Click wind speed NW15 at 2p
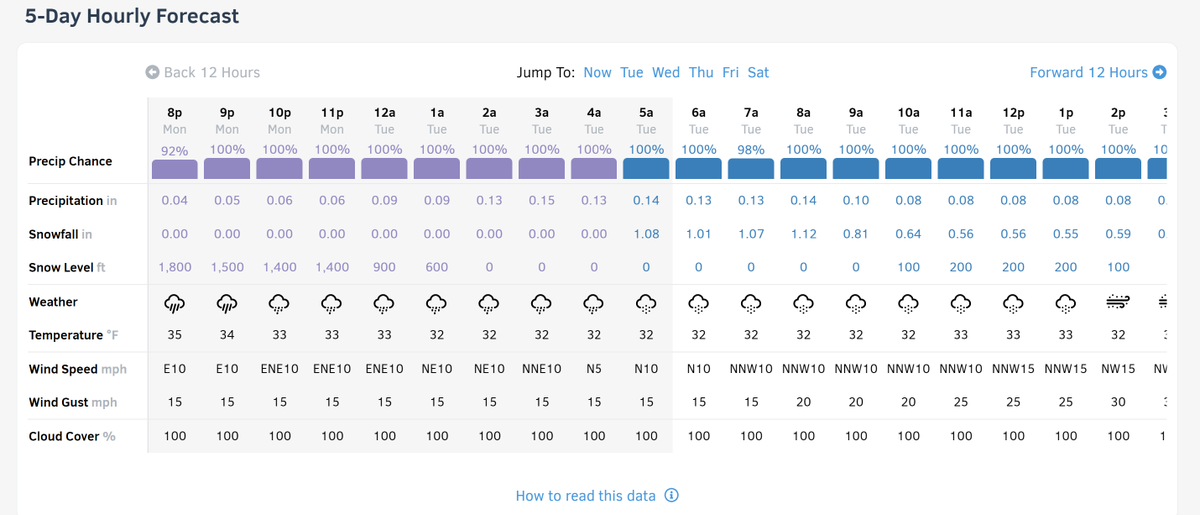This screenshot has height=515, width=1200. (1118, 369)
